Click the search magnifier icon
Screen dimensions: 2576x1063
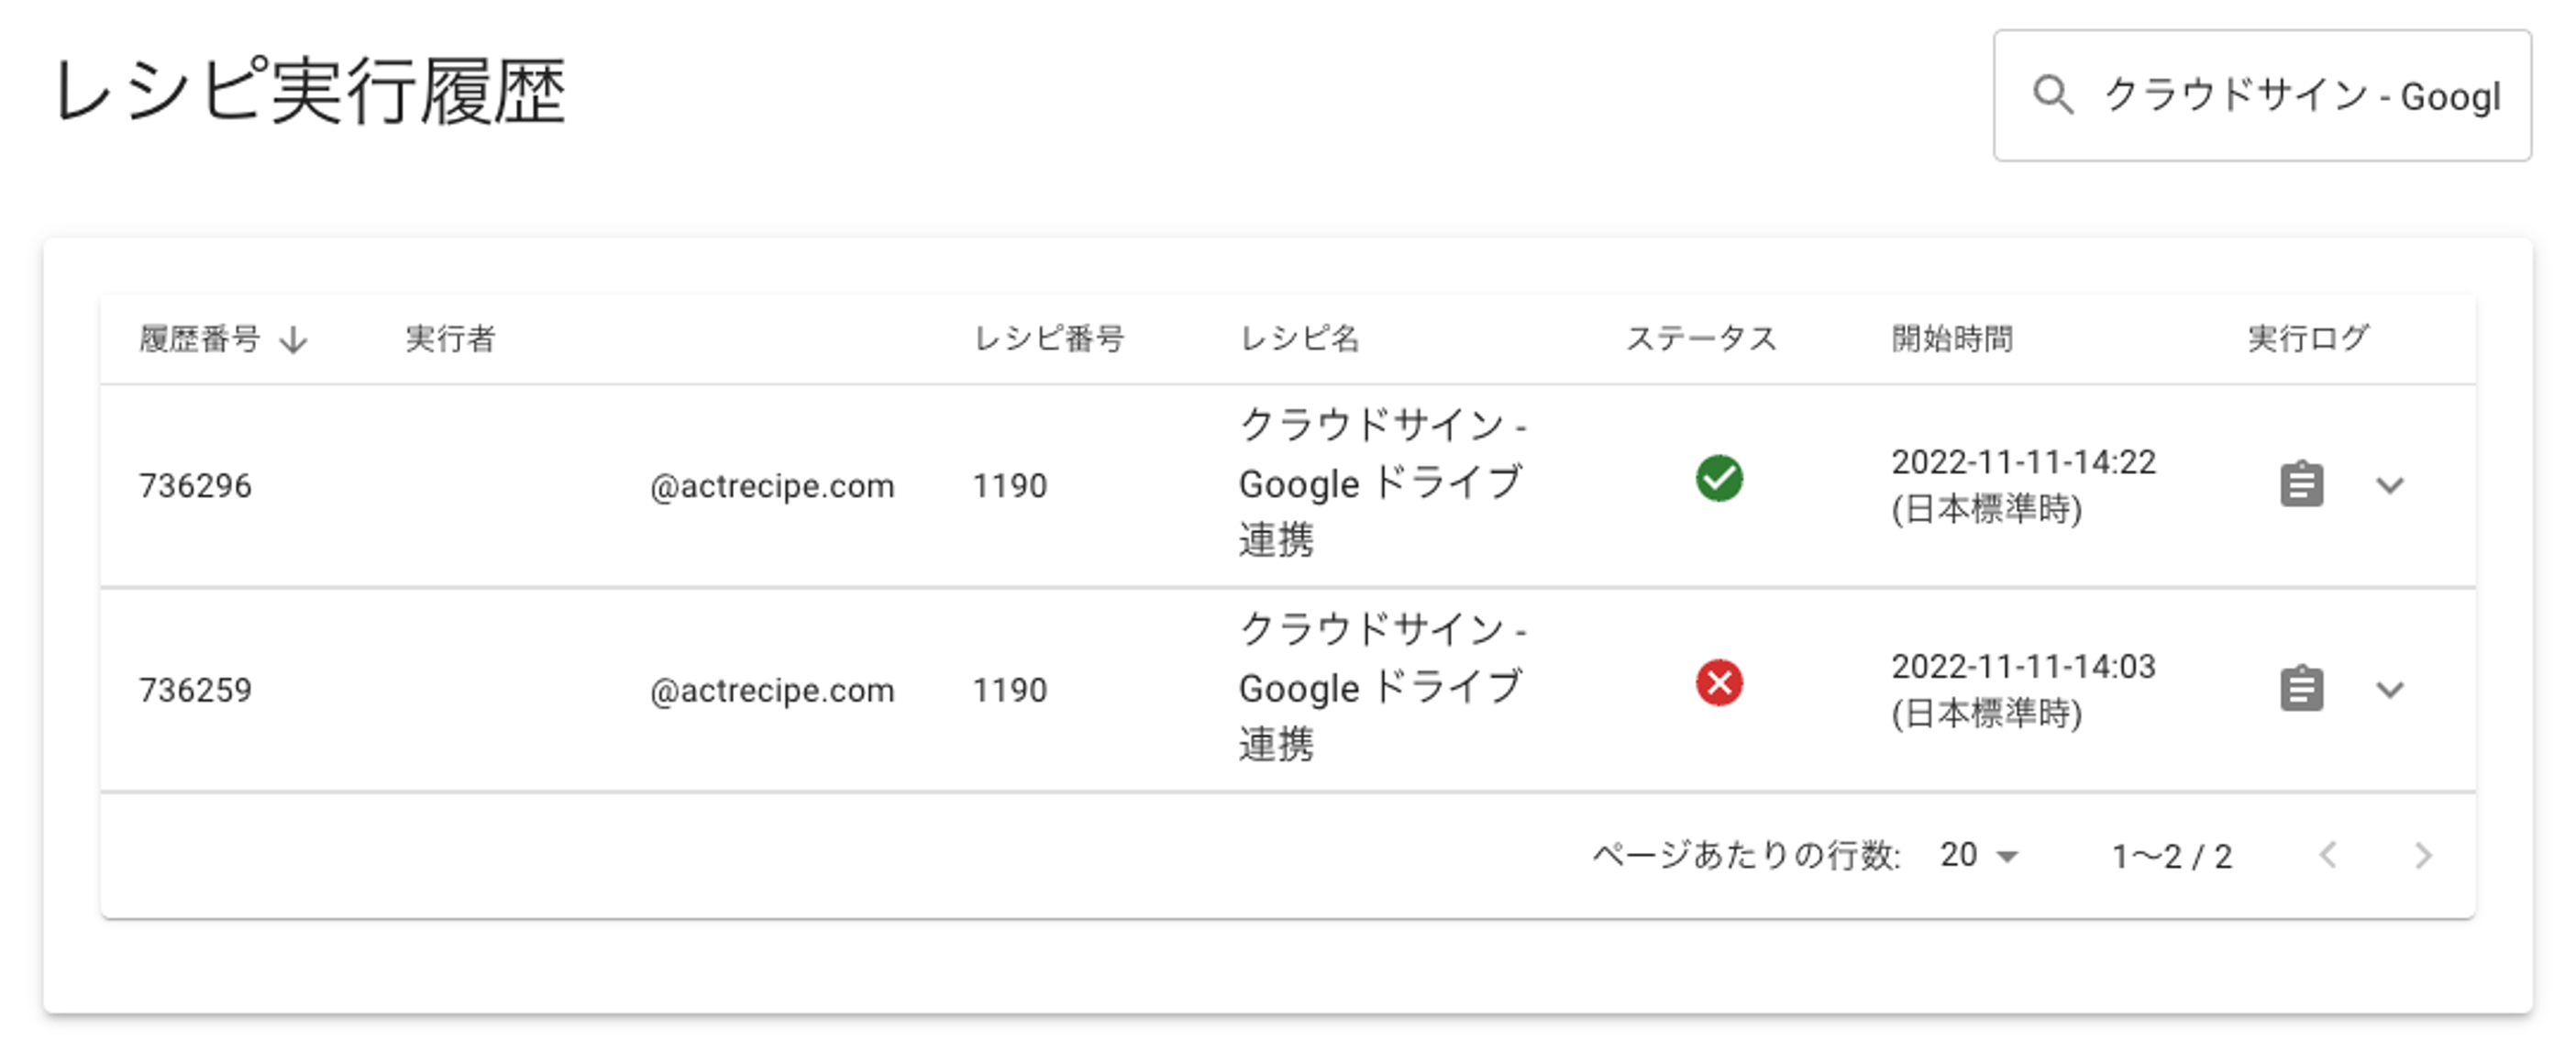(2053, 95)
